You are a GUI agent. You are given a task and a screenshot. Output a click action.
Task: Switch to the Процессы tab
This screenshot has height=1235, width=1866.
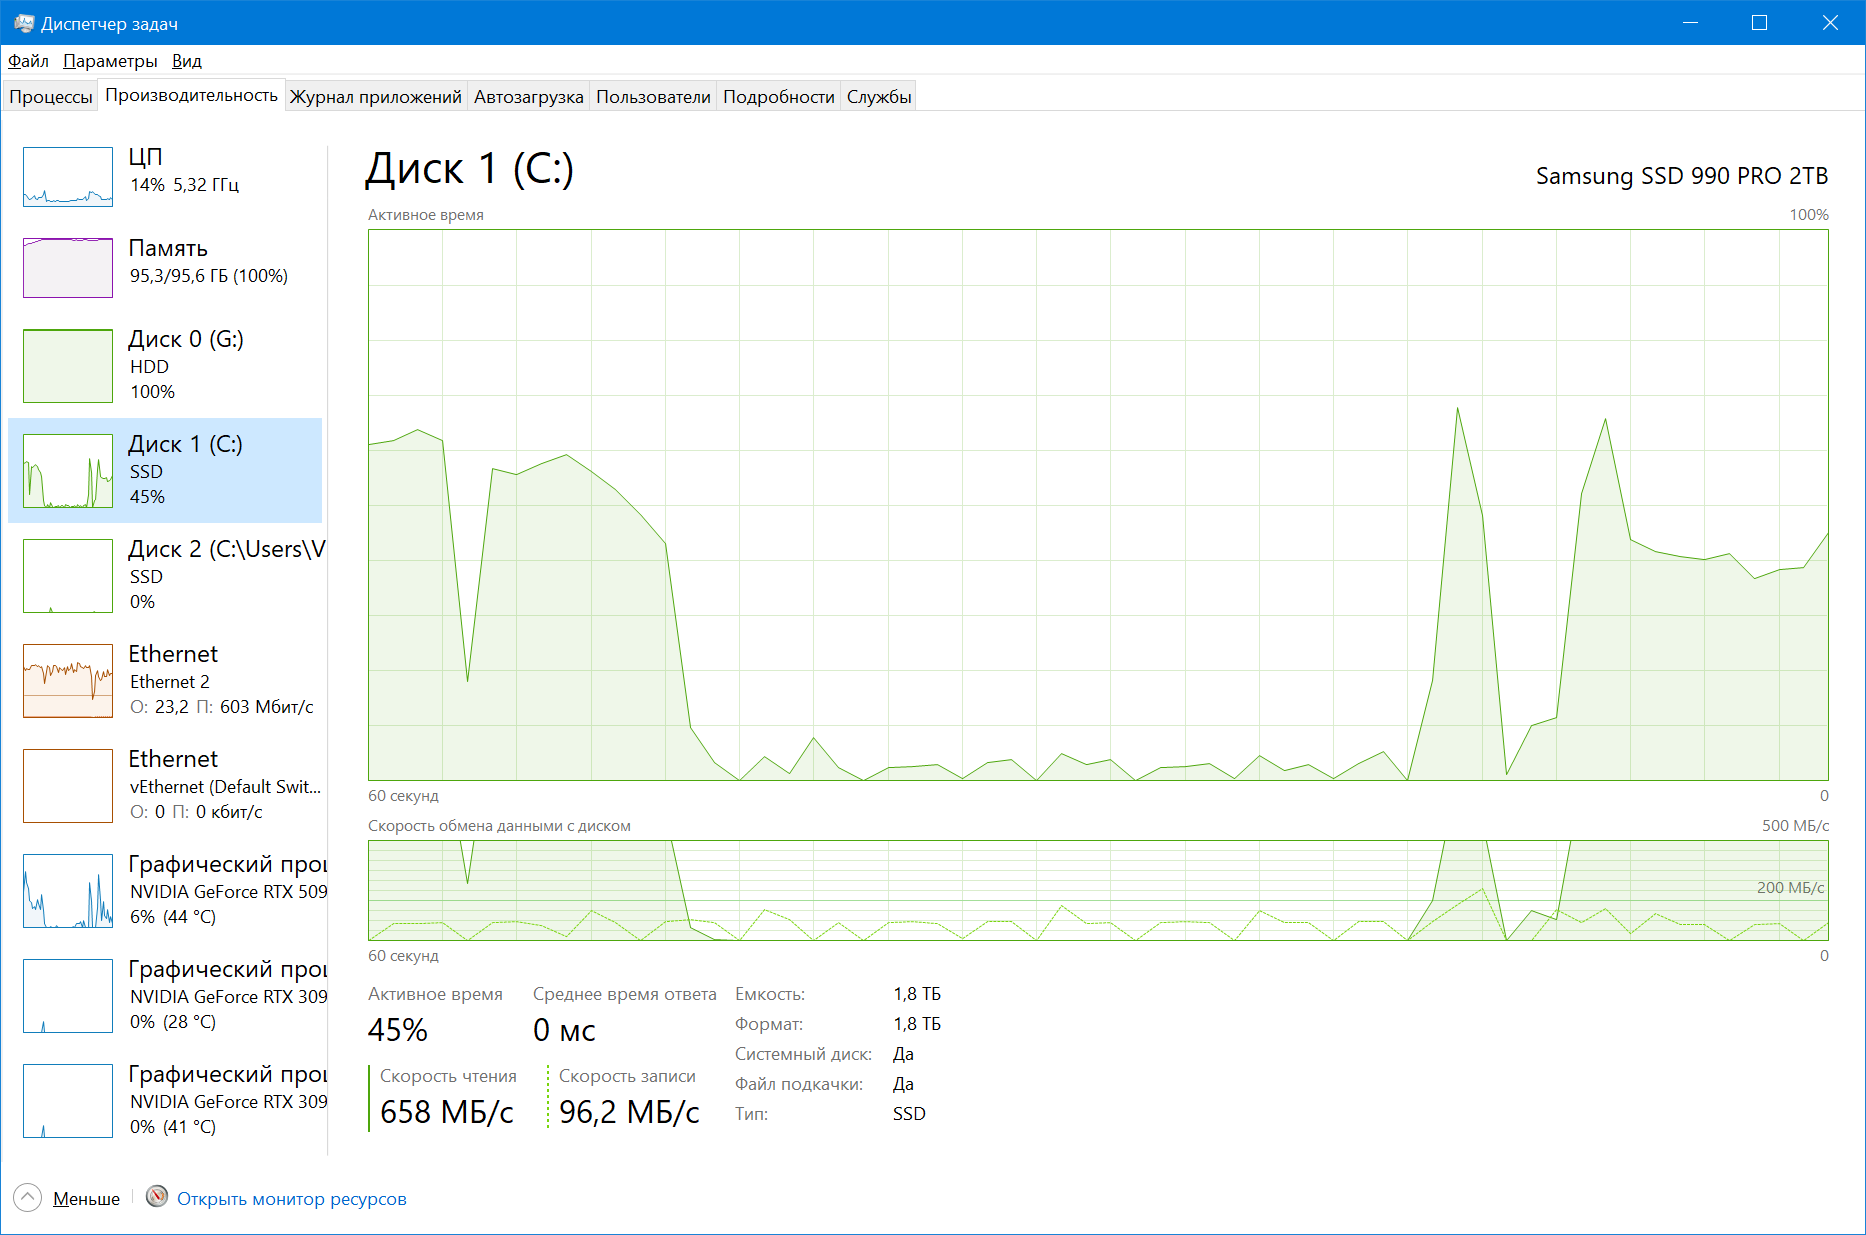[x=50, y=97]
